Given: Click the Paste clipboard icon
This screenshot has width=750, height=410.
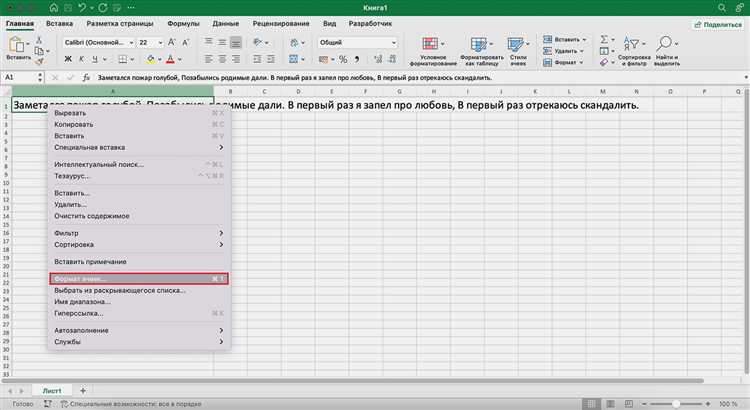Looking at the screenshot, I should 16,44.
